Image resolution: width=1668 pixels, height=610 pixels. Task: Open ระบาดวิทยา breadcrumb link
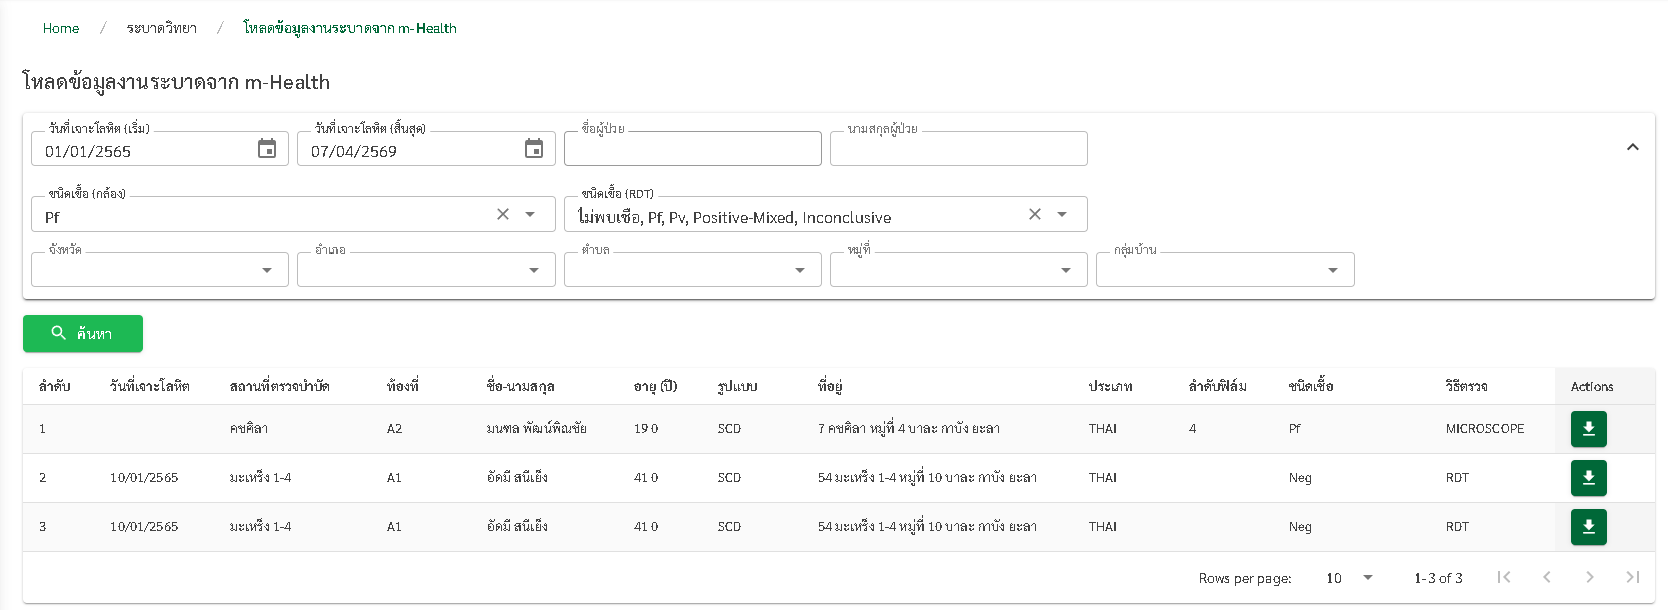tap(161, 28)
